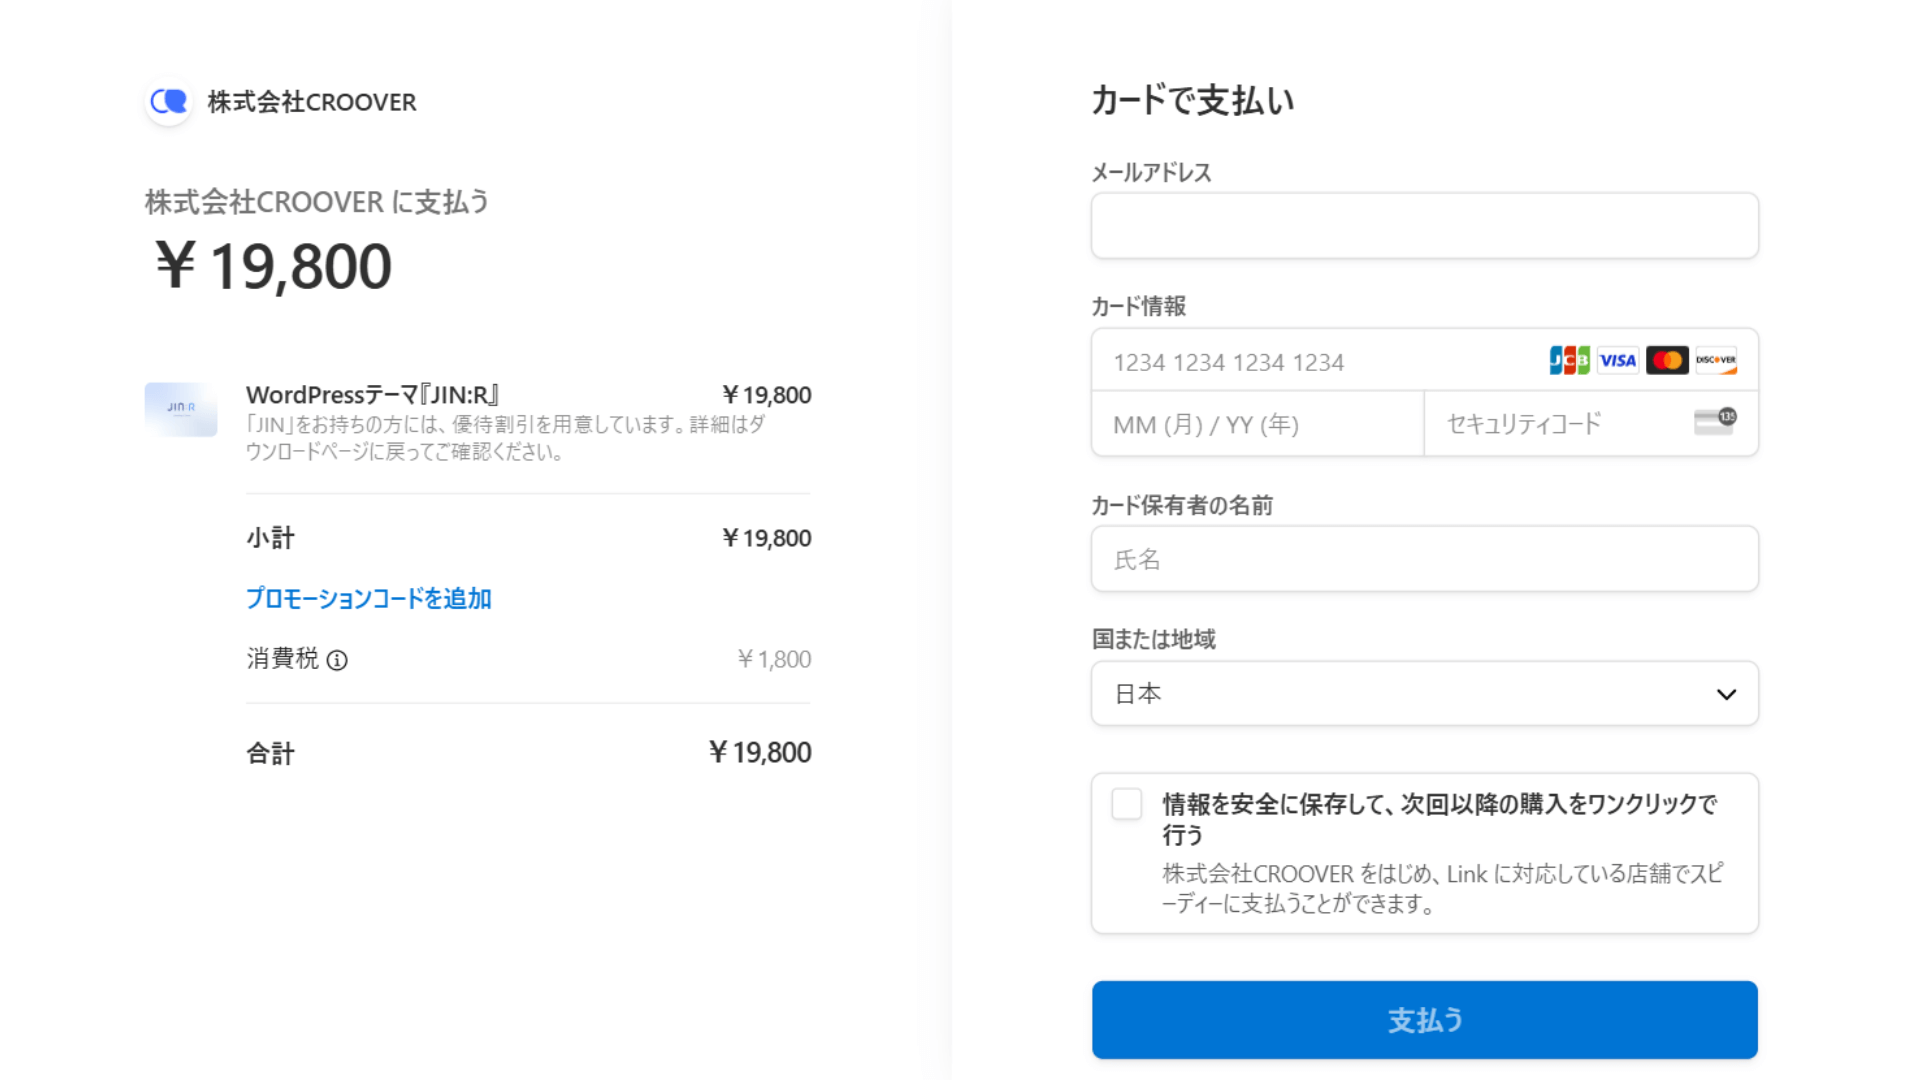Click the blue 支払う pay button

click(x=1425, y=1020)
